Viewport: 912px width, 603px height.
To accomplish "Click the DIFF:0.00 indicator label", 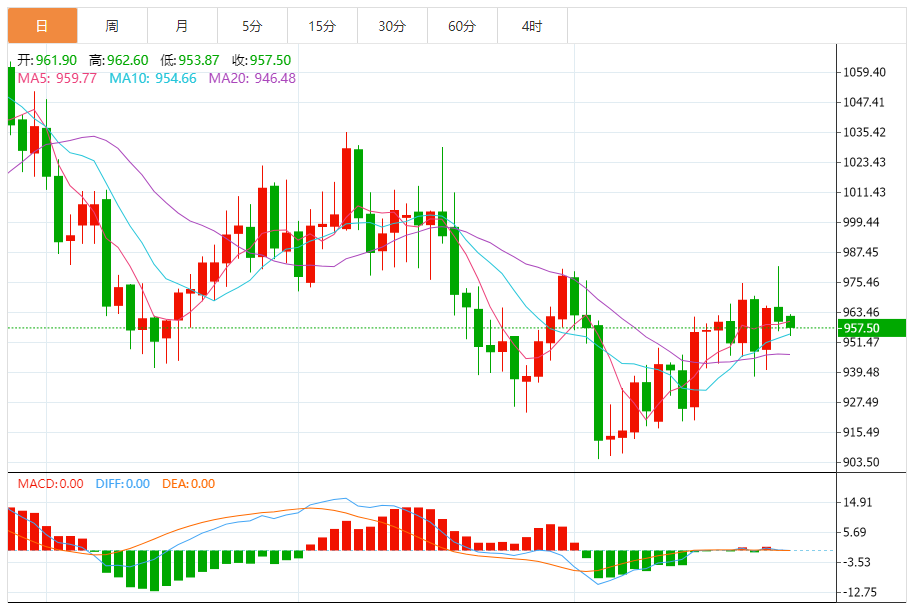I will coord(123,483).
